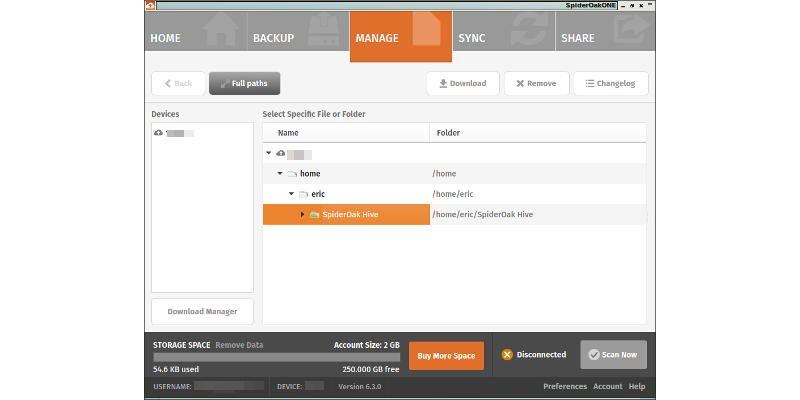Click the Name column header
The width and height of the screenshot is (800, 400).
click(288, 133)
